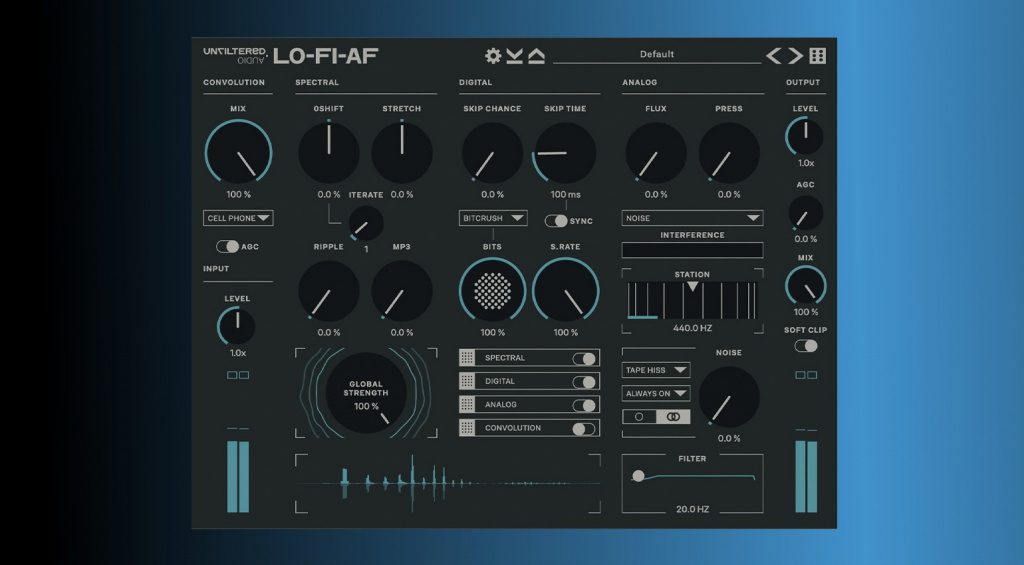Select the linked-circles stereo noise mode
Screen dimensions: 1024x565
tap(673, 417)
